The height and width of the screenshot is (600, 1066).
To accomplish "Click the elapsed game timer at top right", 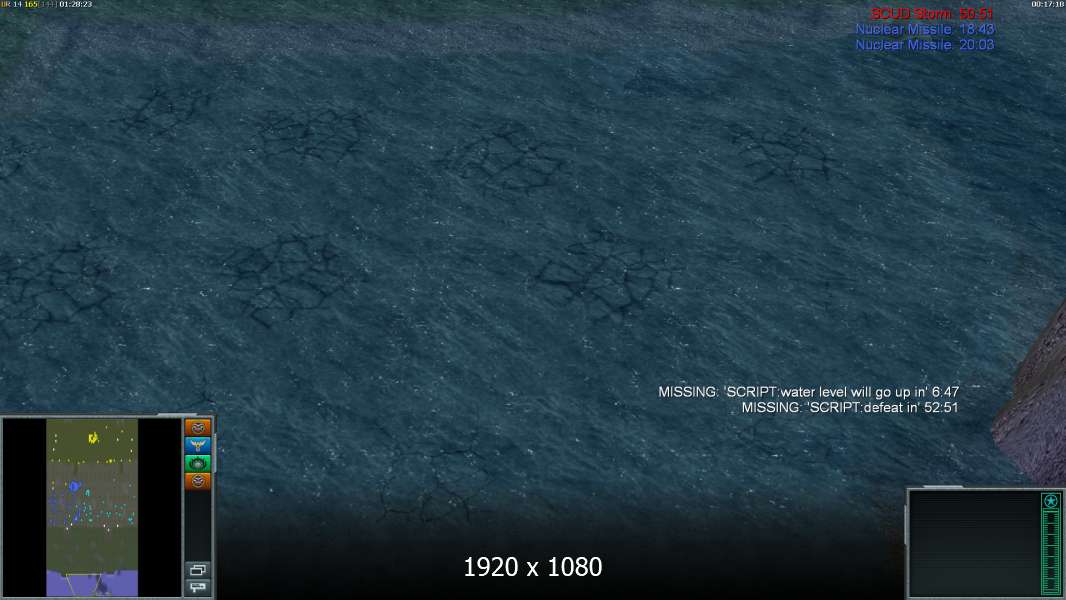I will point(1048,4).
